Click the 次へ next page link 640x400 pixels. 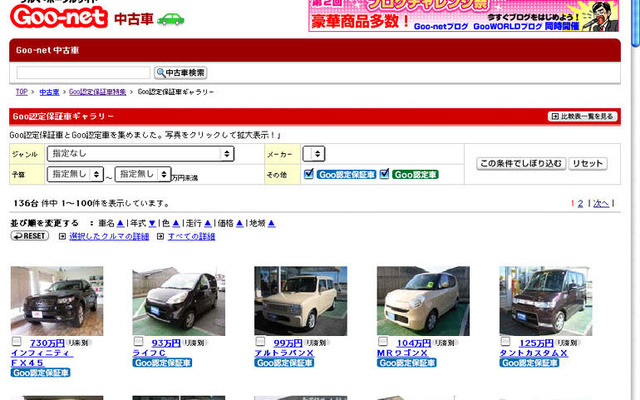[x=601, y=203]
